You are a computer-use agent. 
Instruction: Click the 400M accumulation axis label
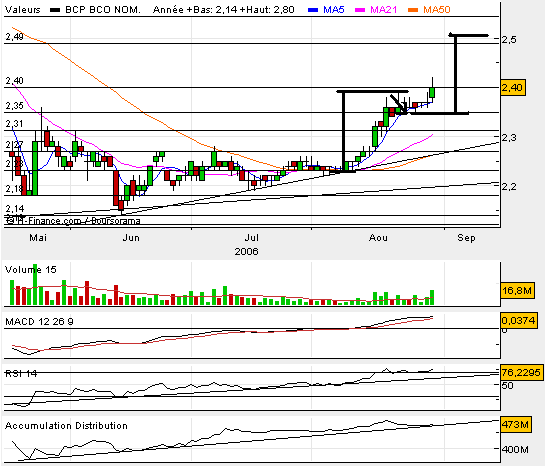point(515,450)
